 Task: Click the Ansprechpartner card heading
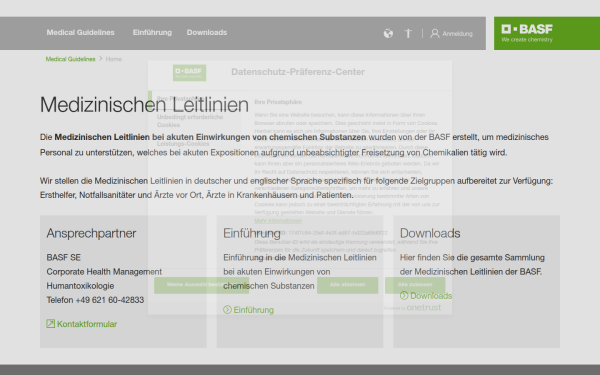[x=91, y=233]
